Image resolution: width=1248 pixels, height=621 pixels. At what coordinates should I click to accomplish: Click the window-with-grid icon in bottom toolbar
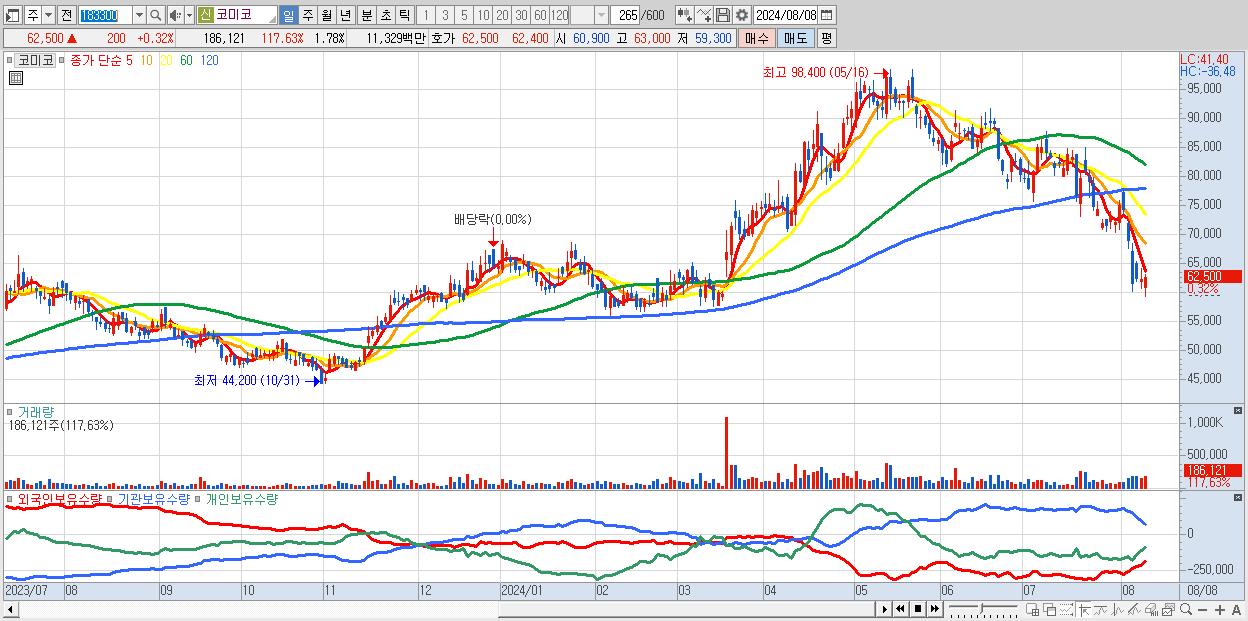1033,610
